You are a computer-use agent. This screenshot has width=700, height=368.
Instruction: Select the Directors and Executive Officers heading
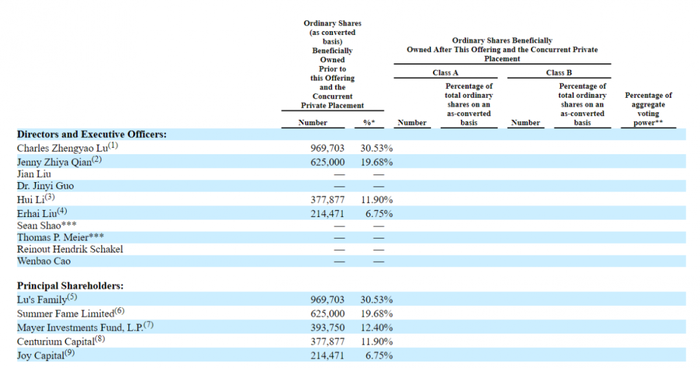tap(92, 134)
